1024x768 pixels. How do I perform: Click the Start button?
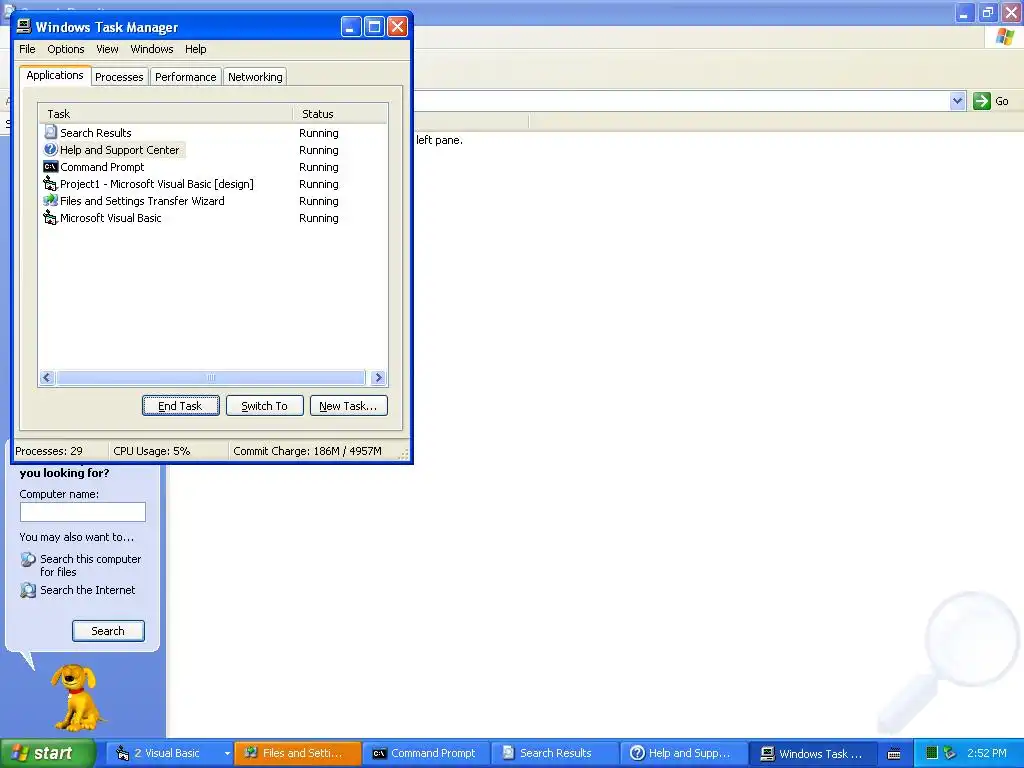[x=48, y=753]
